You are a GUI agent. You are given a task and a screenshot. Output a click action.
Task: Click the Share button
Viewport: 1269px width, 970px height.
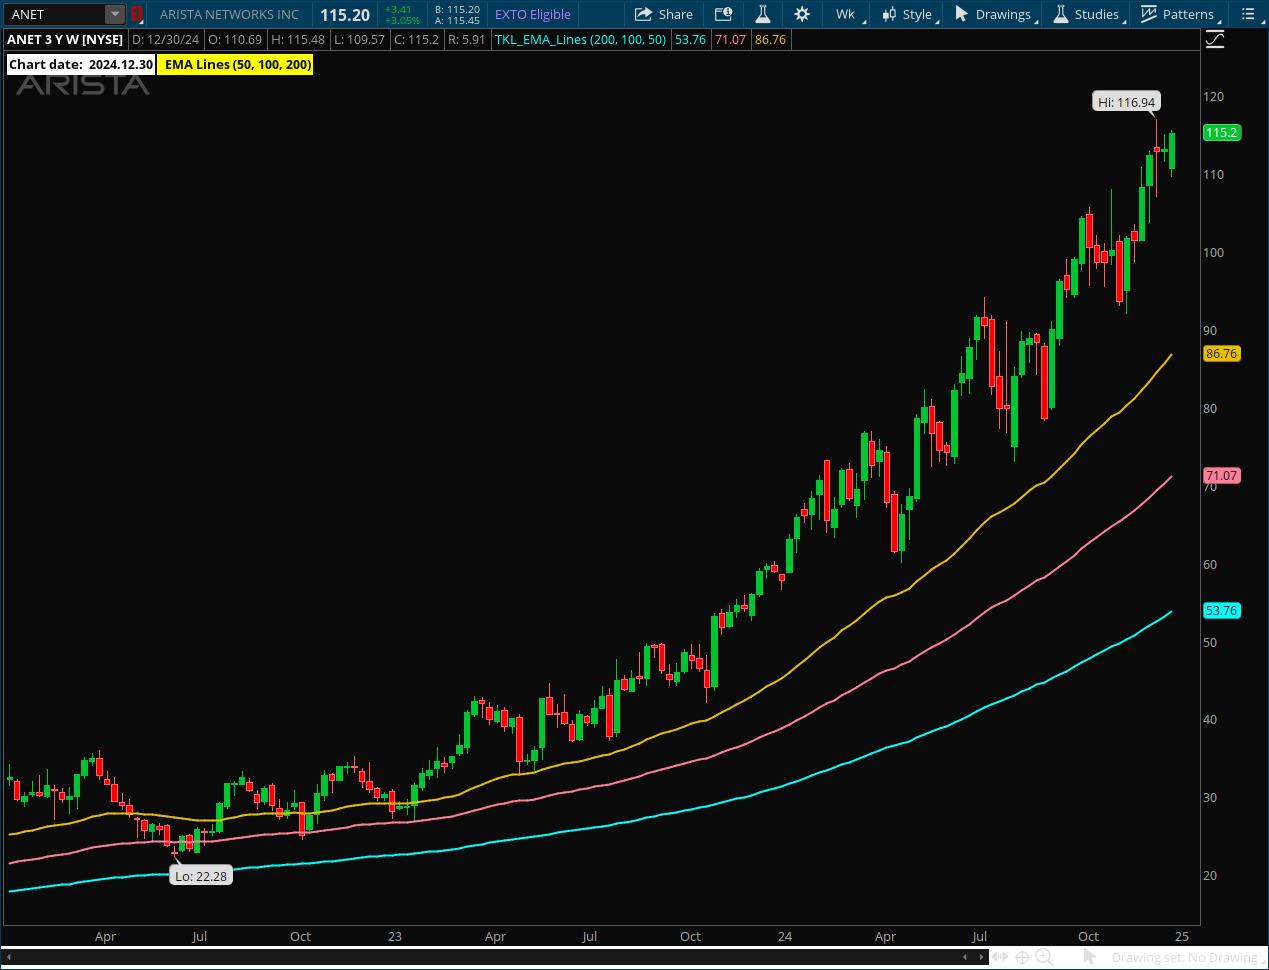664,14
